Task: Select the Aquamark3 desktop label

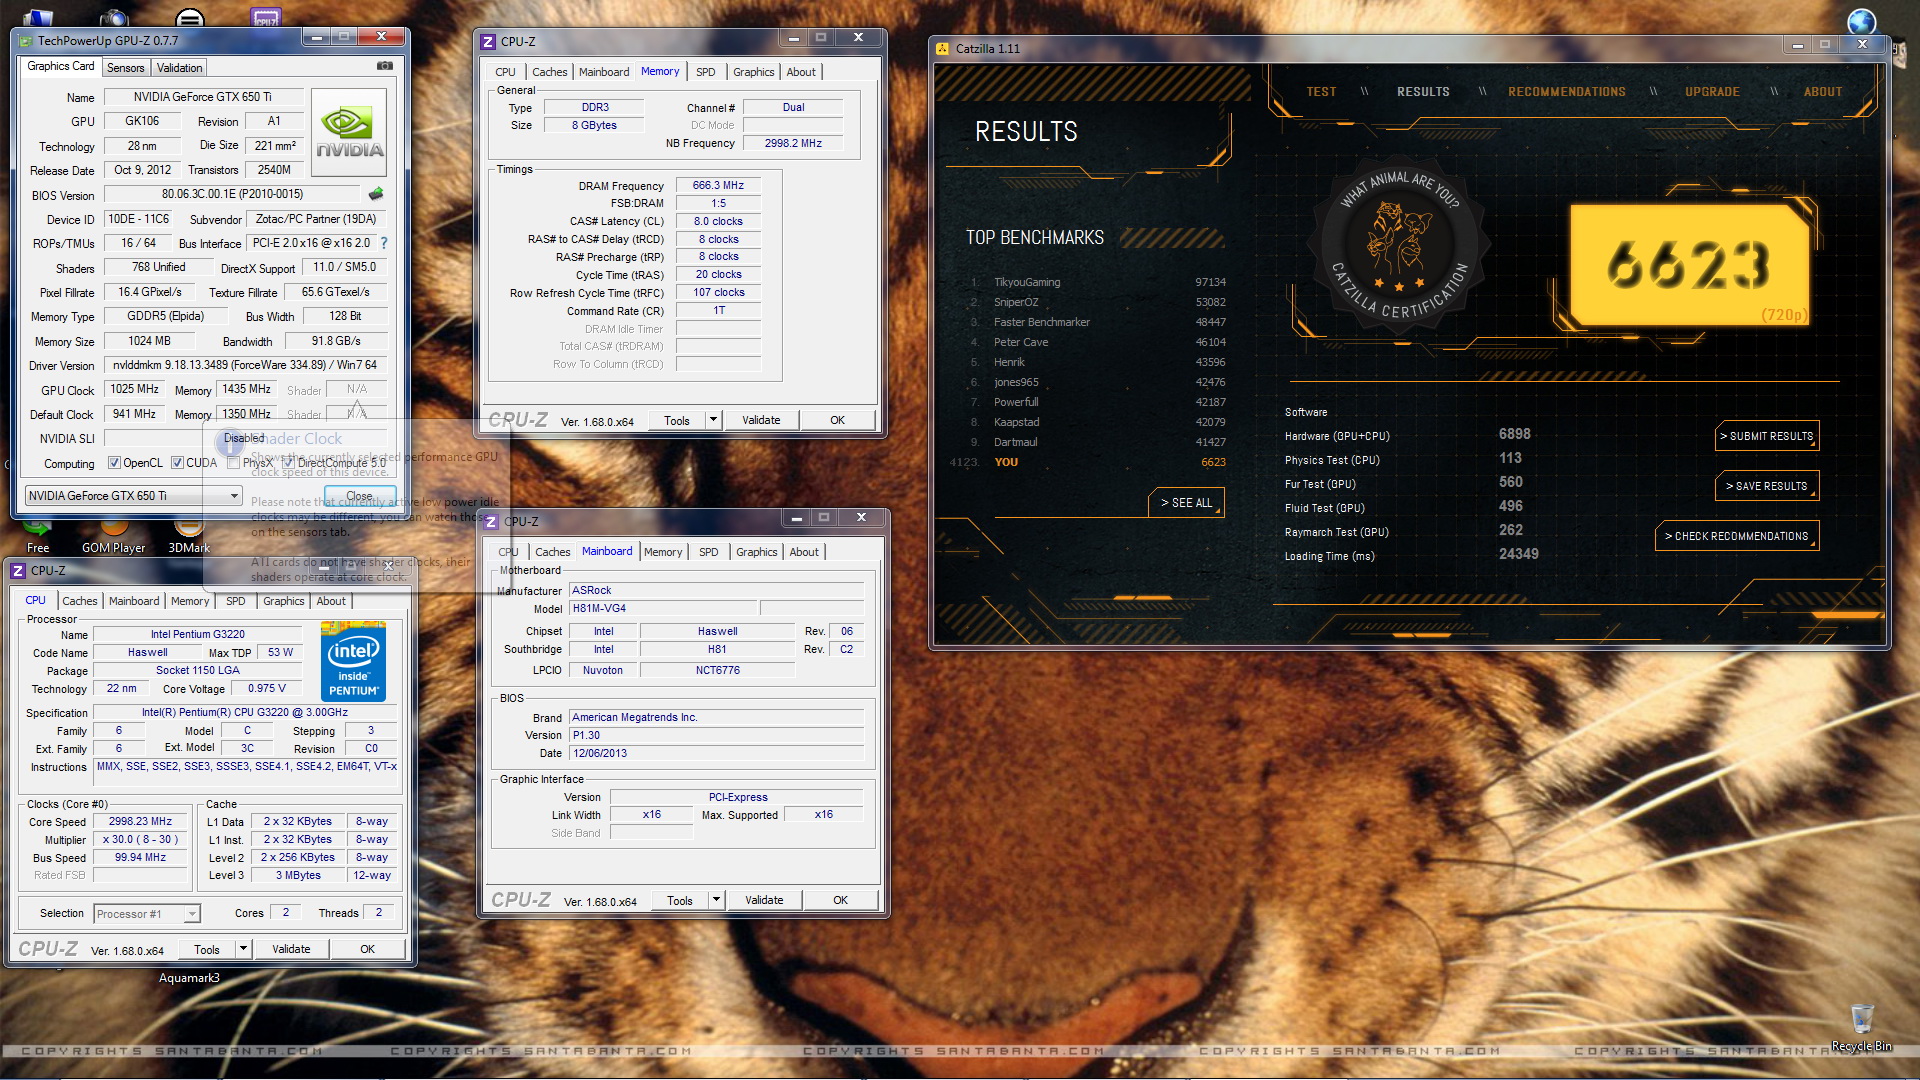Action: [x=189, y=978]
